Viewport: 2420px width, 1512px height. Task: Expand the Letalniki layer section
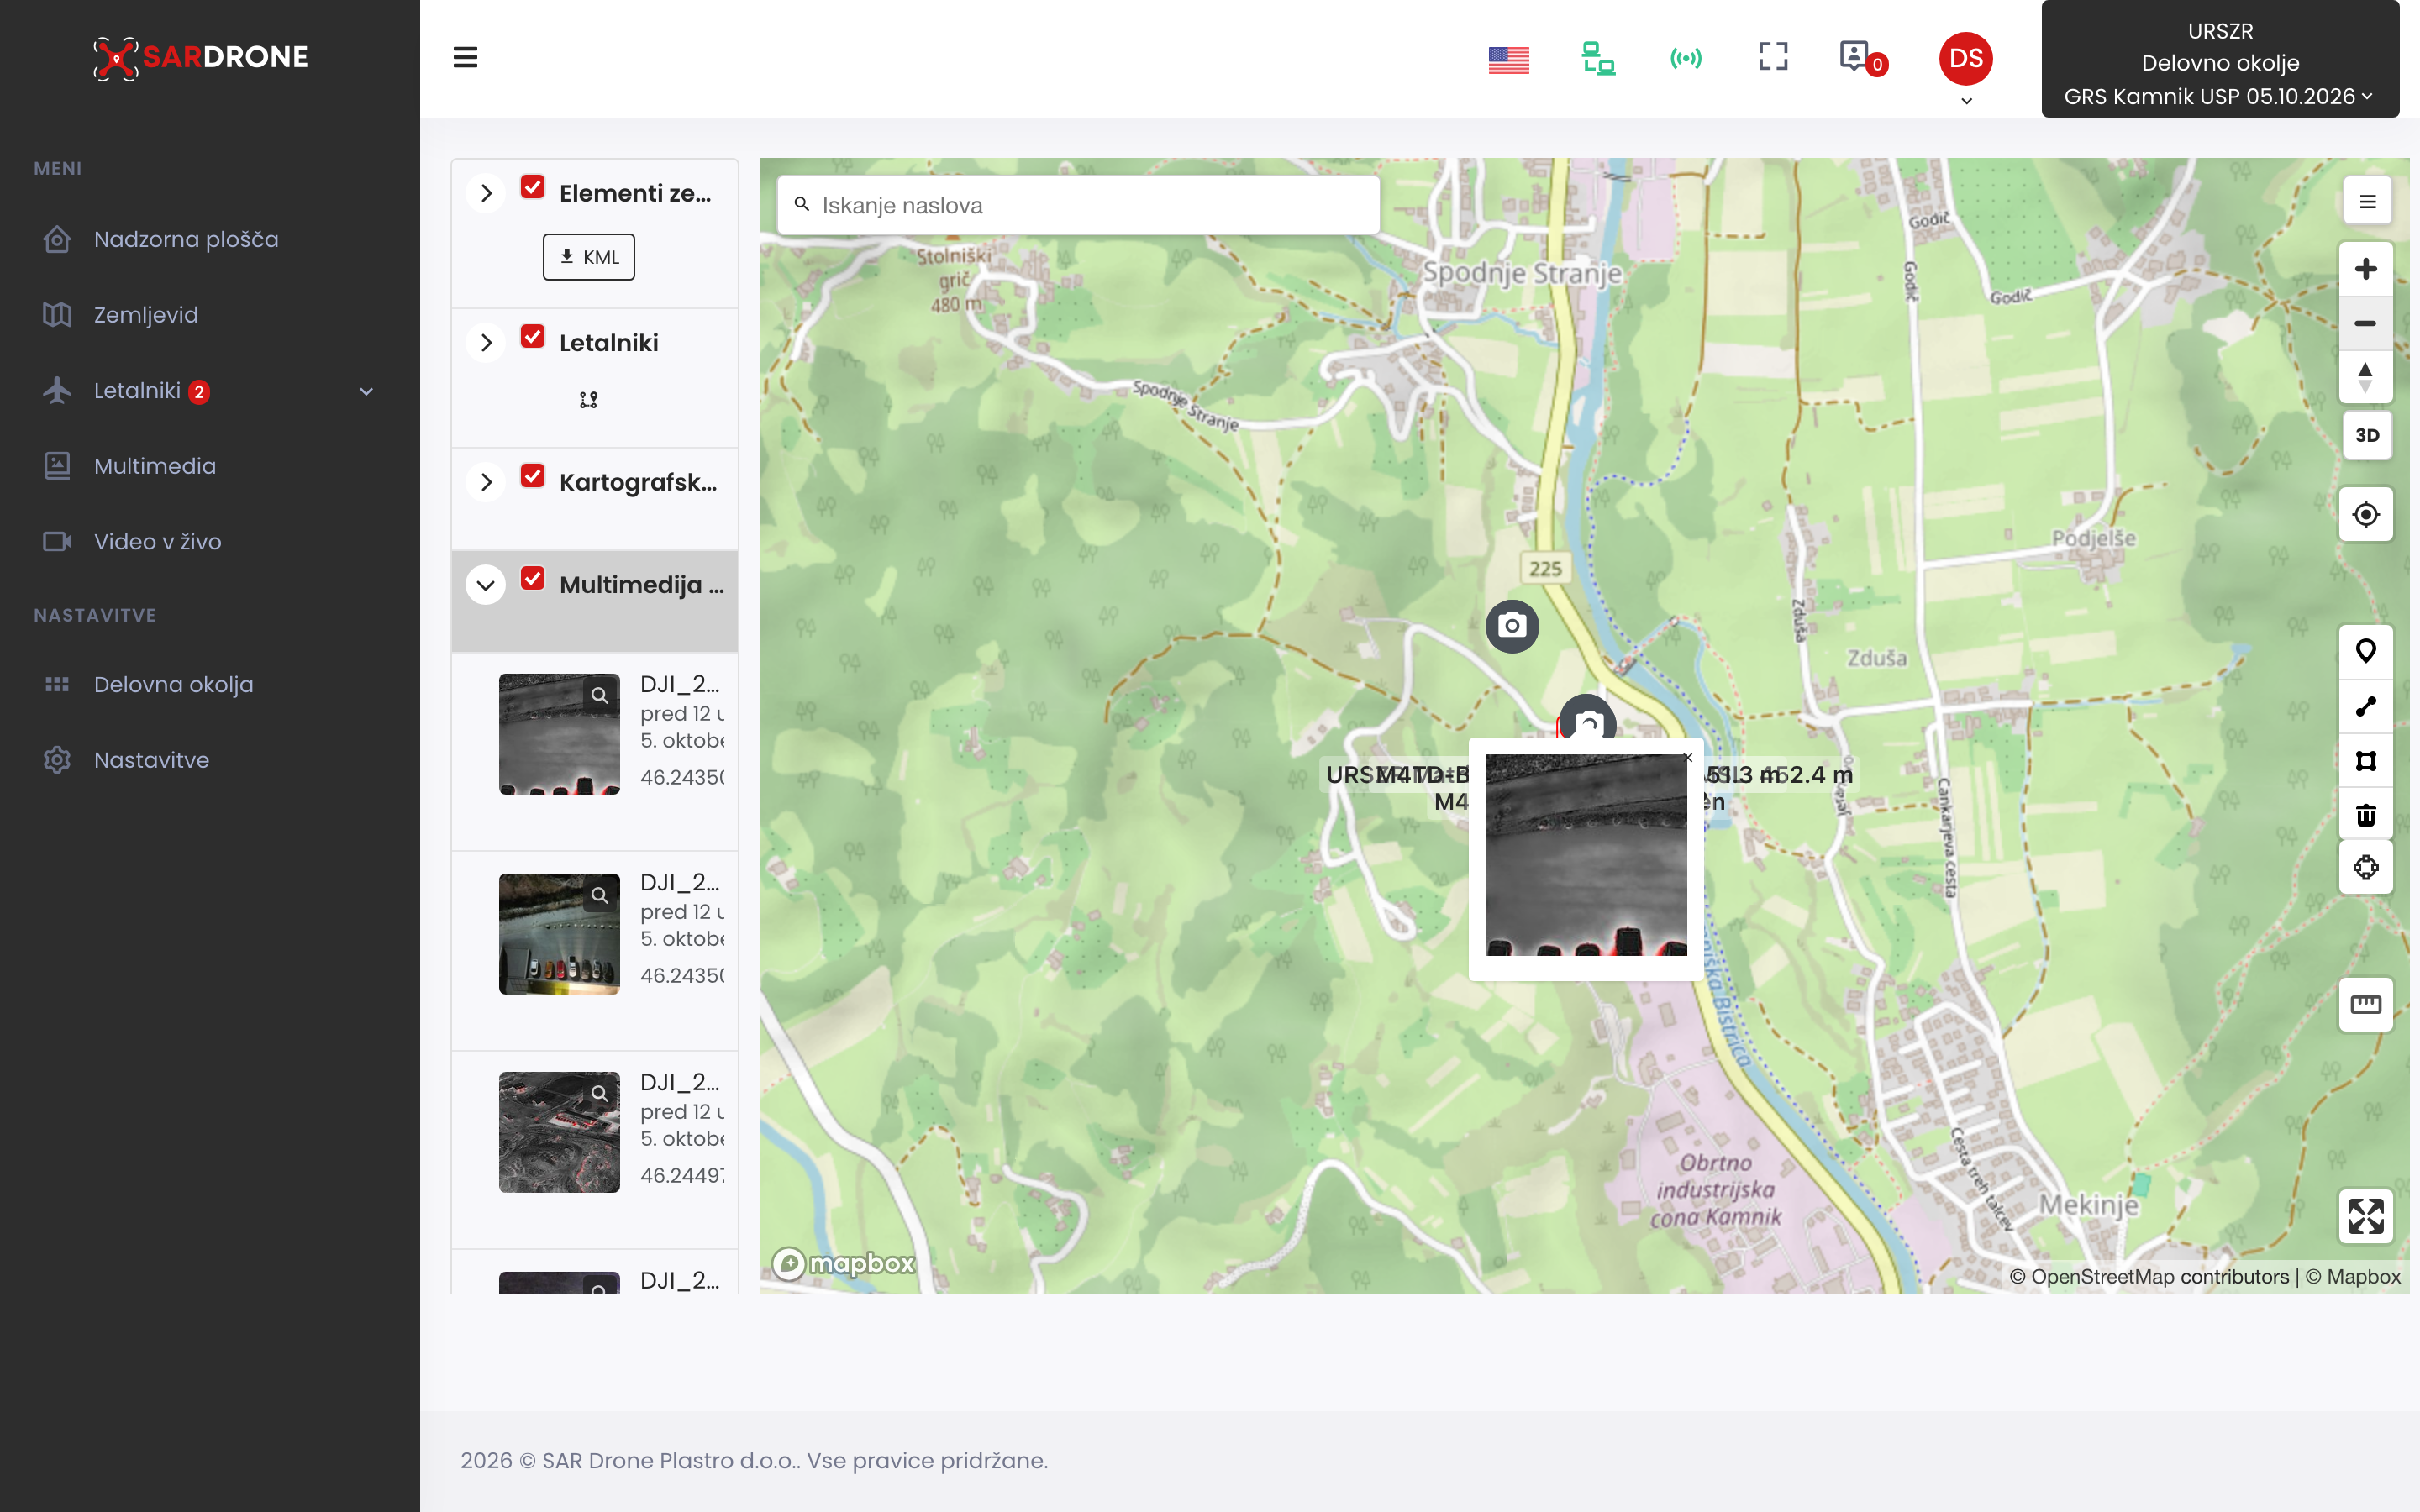click(x=486, y=343)
